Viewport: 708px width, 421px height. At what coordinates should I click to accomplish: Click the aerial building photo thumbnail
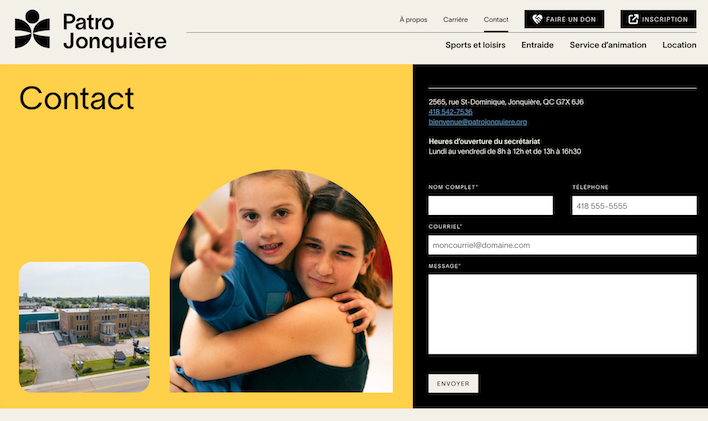tap(84, 327)
